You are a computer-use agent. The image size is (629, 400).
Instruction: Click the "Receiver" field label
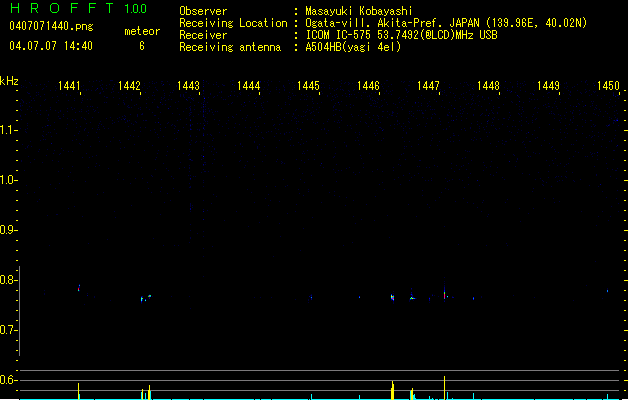[203, 35]
